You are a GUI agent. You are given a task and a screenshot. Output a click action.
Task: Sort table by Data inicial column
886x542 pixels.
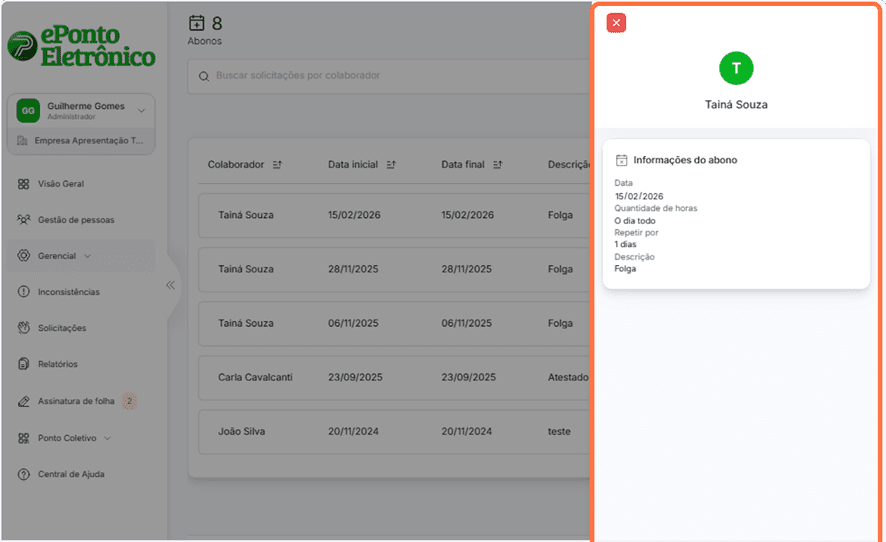click(391, 165)
